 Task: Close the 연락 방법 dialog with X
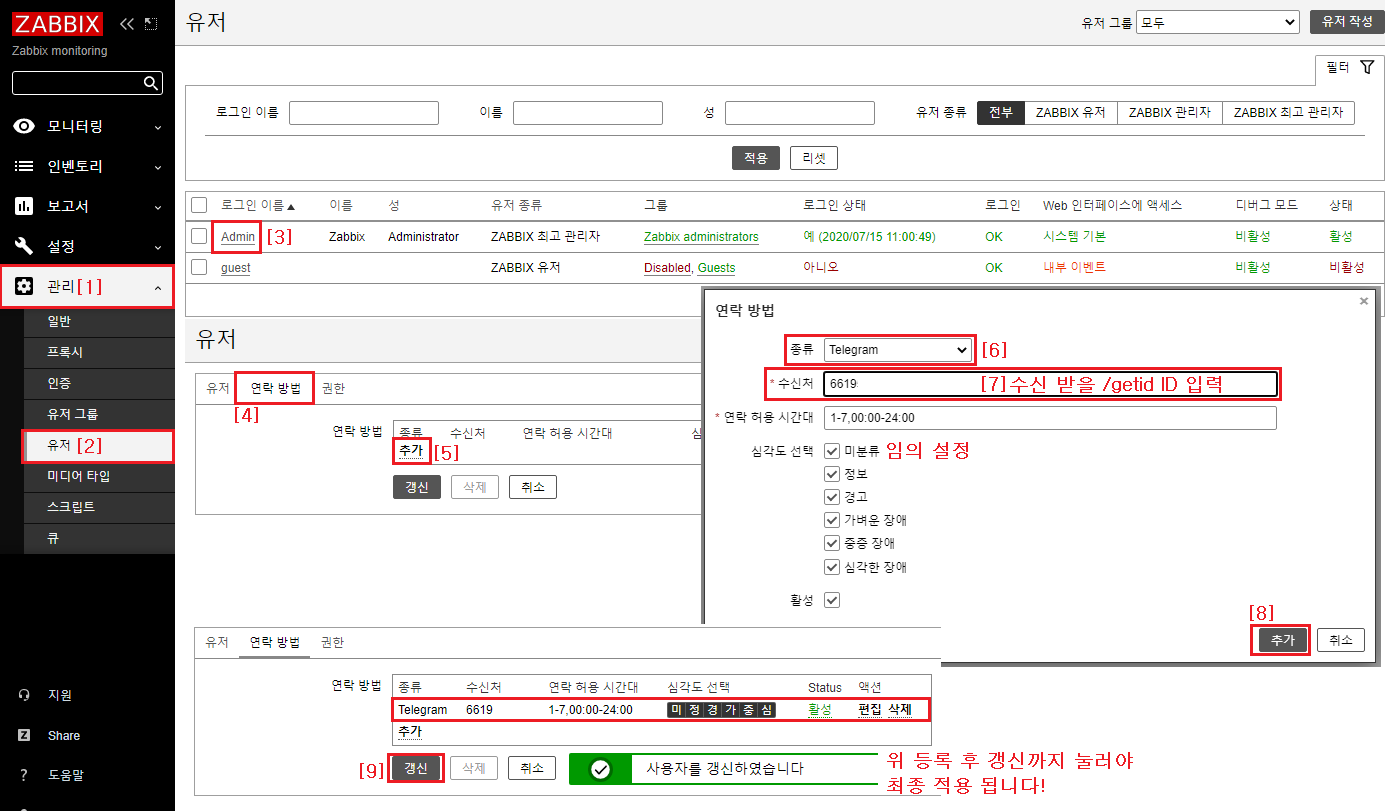(1364, 301)
